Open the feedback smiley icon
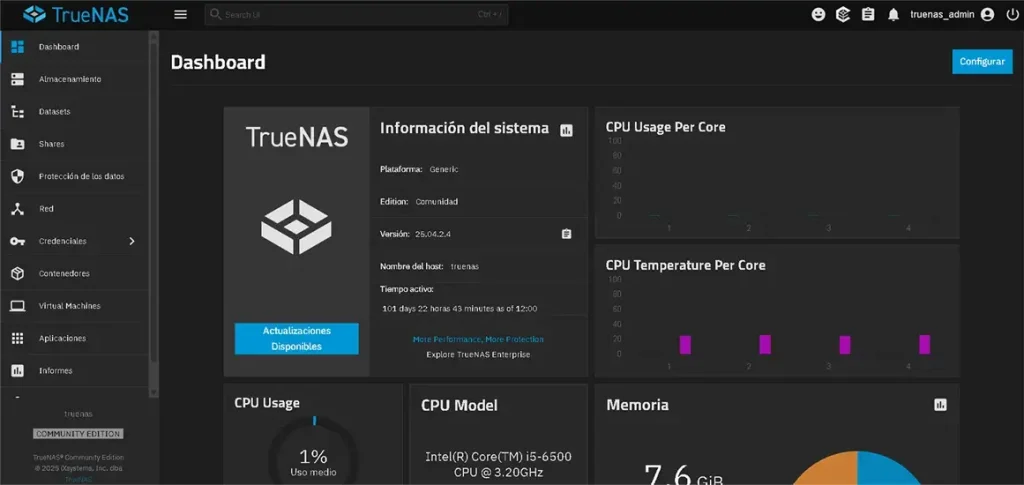Image resolution: width=1024 pixels, height=485 pixels. click(818, 14)
